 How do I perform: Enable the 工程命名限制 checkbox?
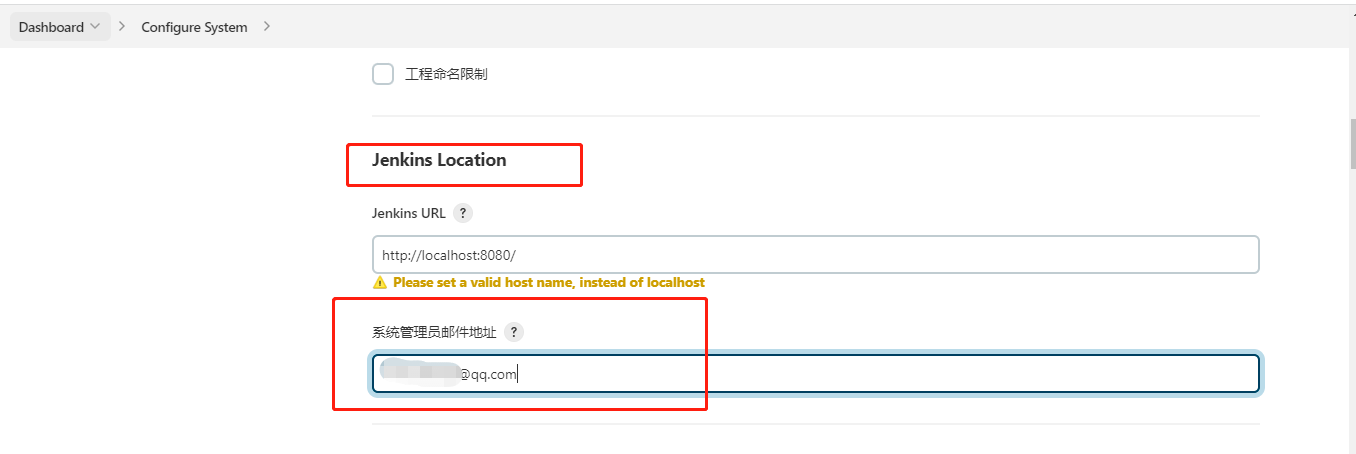pyautogui.click(x=383, y=74)
